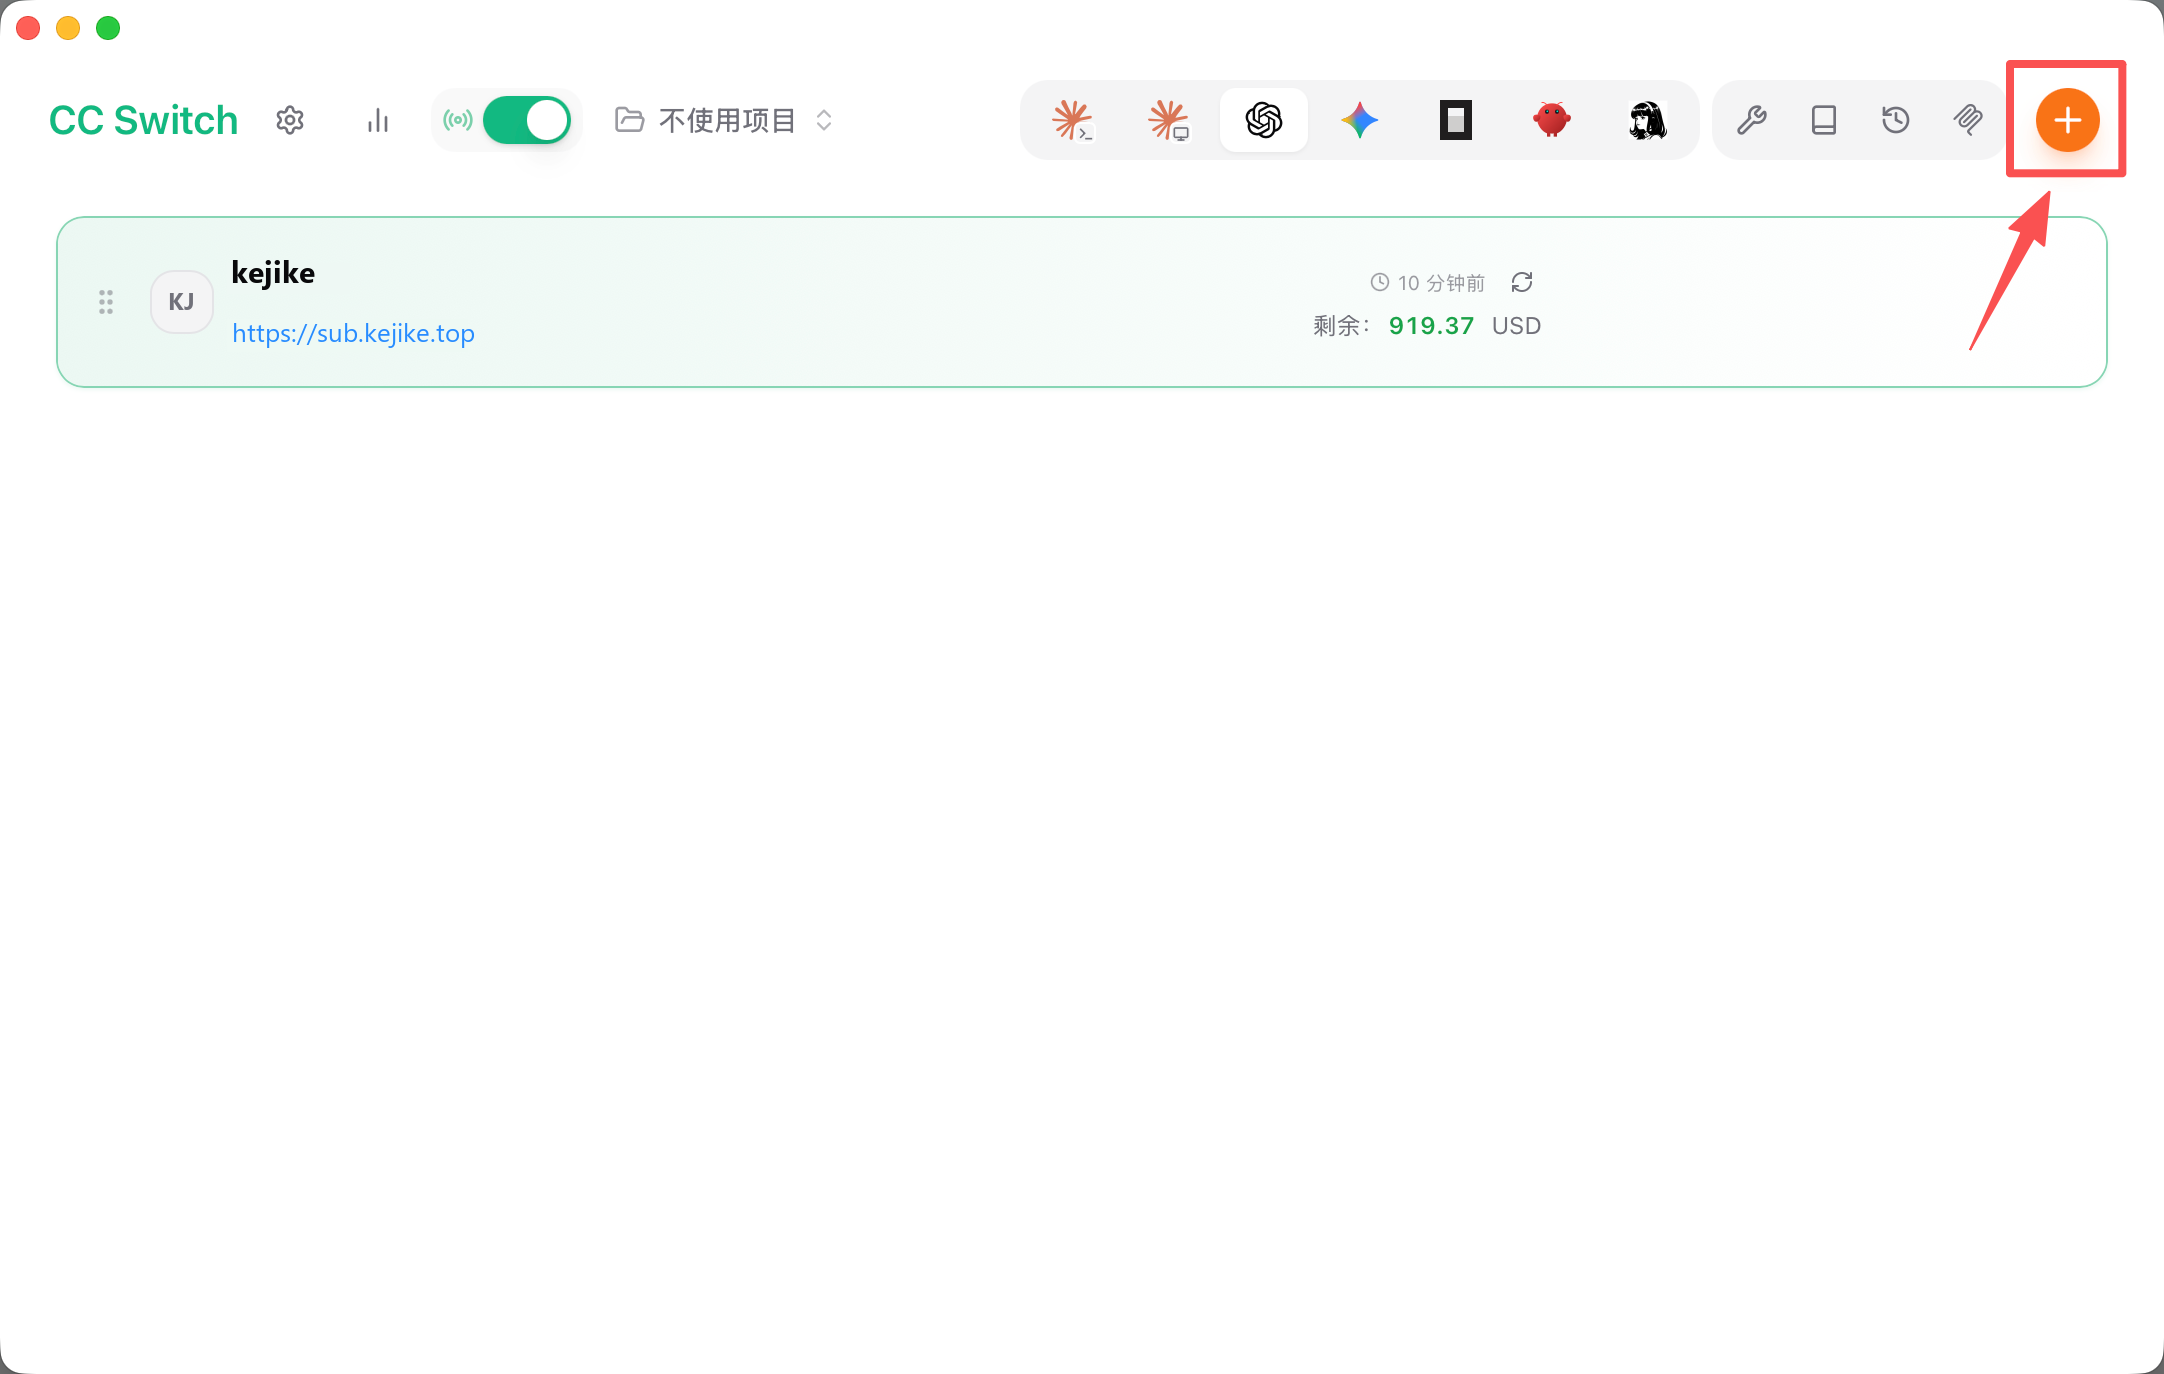This screenshot has height=1374, width=2164.
Task: Click the KJ provider avatar
Action: pos(182,302)
